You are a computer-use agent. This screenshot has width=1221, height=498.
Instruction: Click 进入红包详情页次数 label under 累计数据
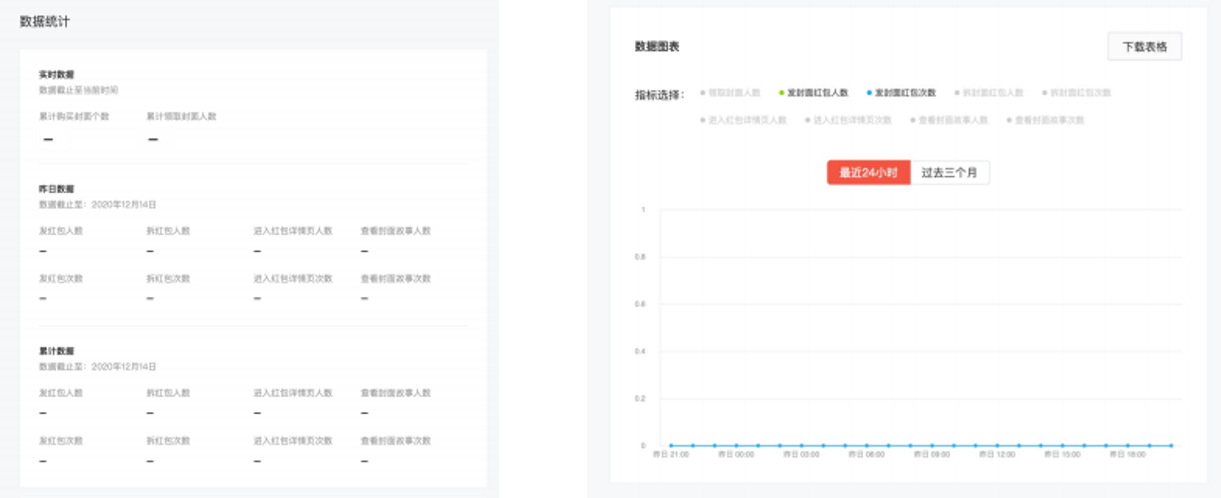[x=293, y=440]
